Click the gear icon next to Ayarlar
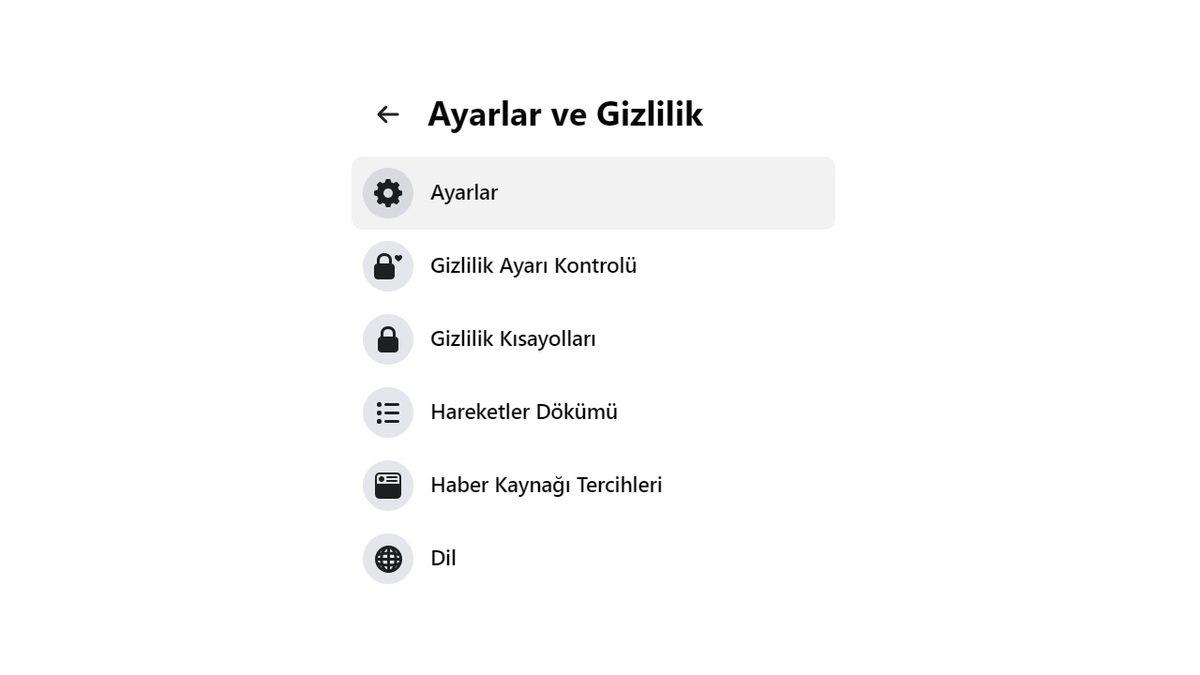 (x=387, y=192)
